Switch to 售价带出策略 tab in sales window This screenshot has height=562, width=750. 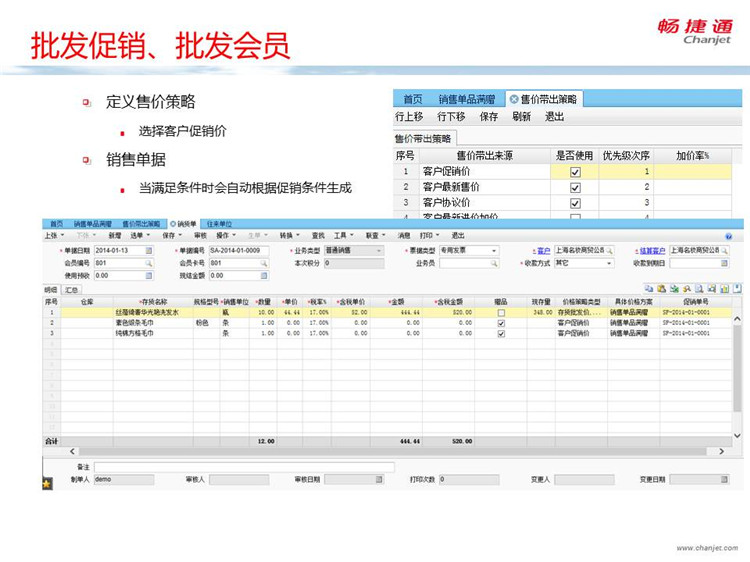tap(141, 224)
